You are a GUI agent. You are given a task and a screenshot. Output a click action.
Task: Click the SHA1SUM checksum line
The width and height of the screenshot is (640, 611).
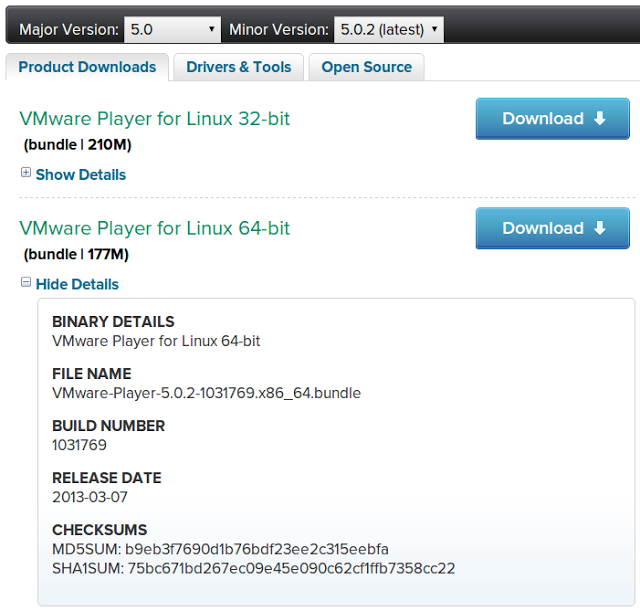click(x=253, y=569)
